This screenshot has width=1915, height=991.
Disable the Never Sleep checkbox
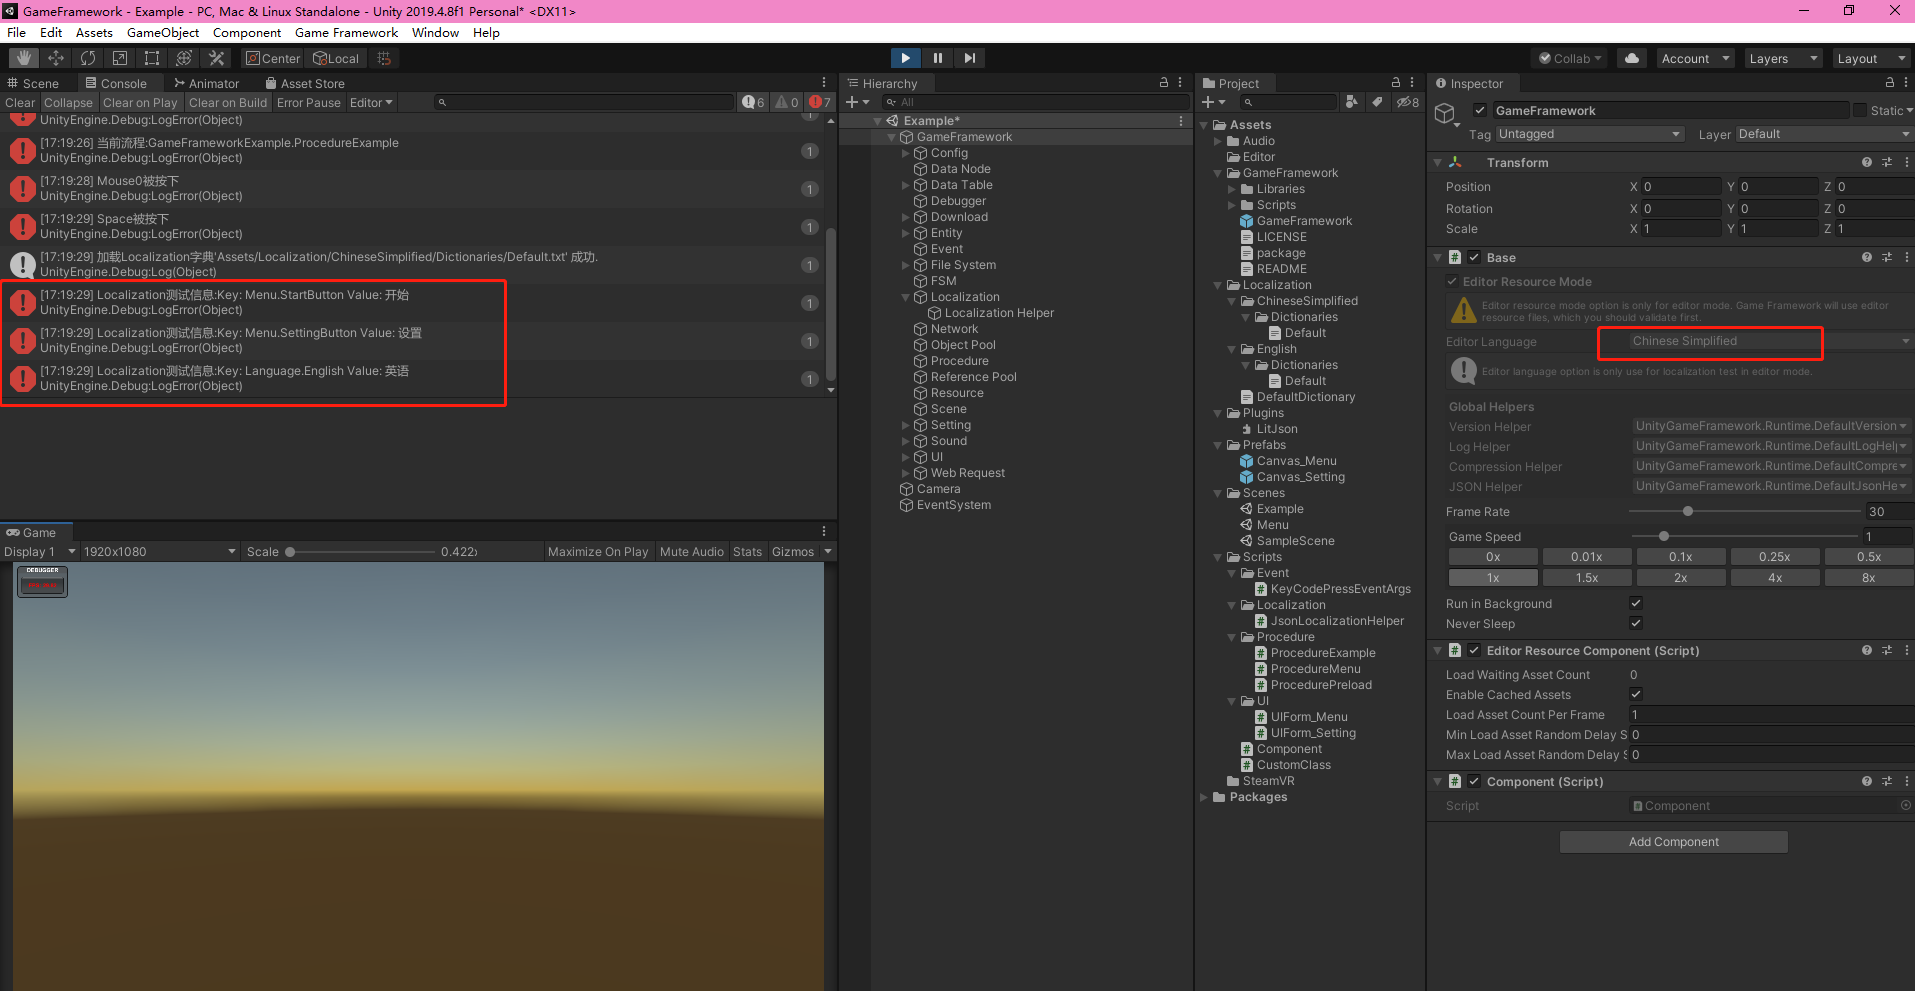[x=1636, y=623]
